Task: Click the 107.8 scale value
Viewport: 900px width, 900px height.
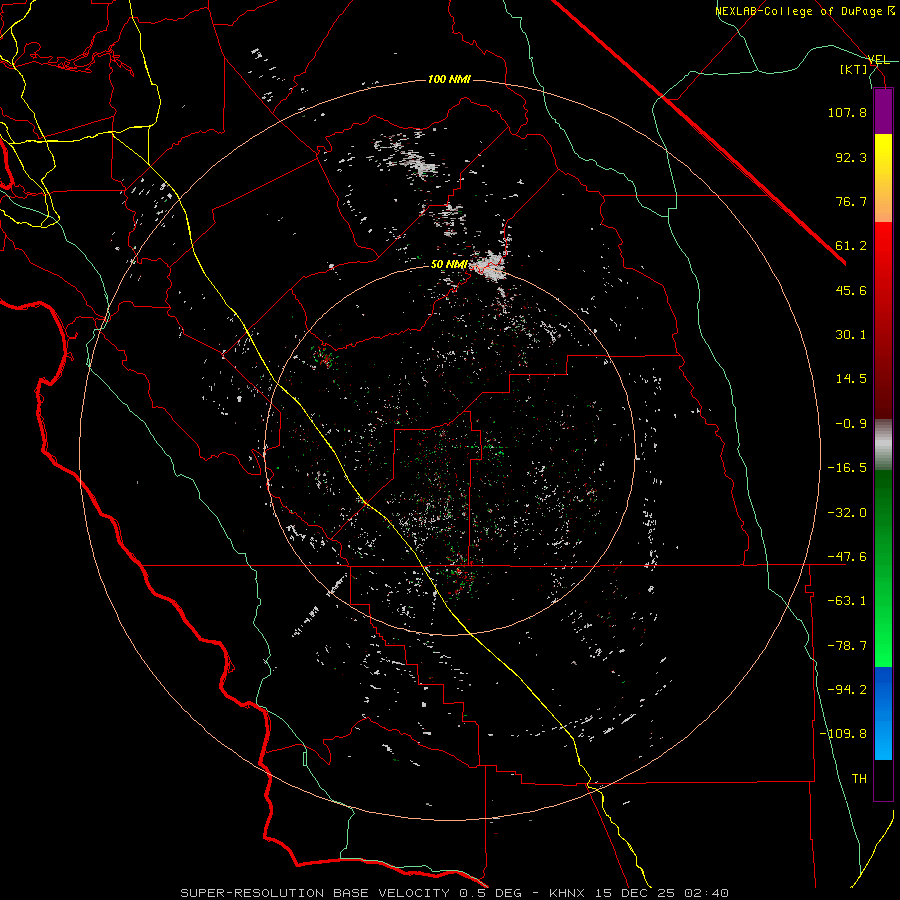Action: coord(846,113)
